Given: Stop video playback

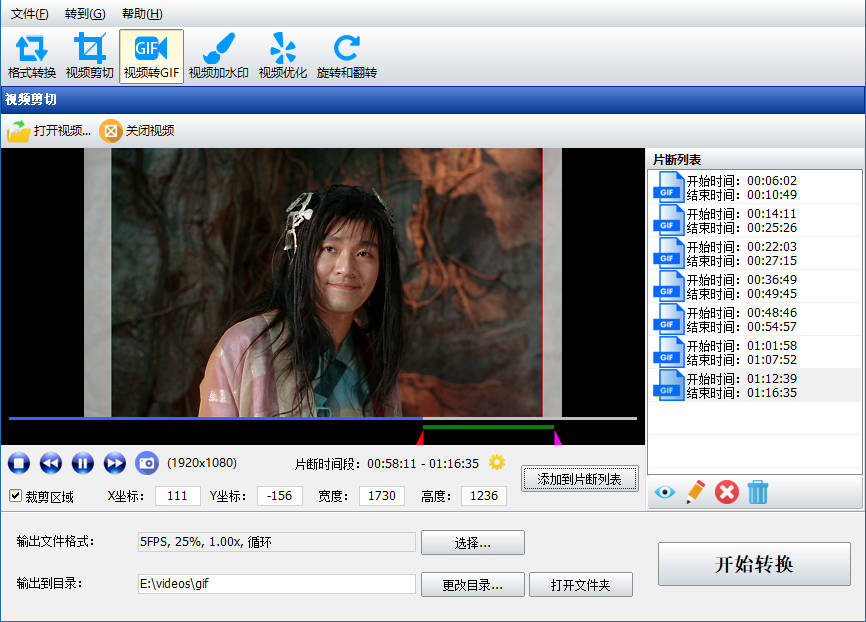Looking at the screenshot, I should pos(19,463).
